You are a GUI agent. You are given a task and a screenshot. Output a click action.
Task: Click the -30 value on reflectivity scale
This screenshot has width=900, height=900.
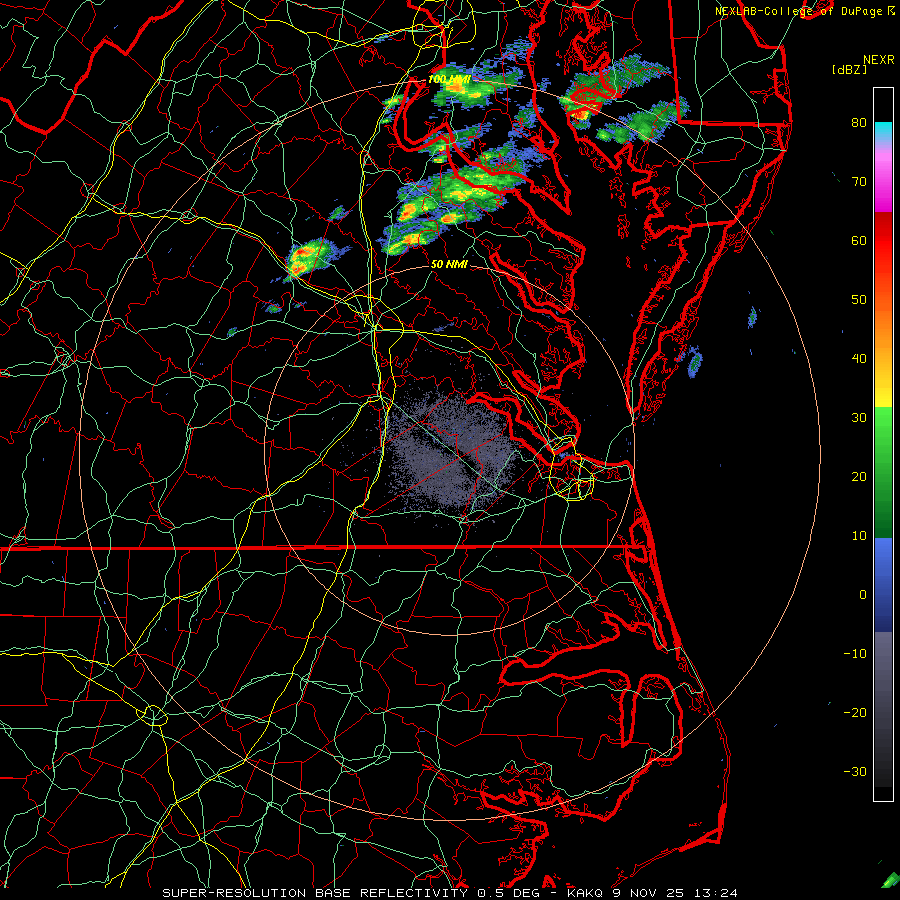pos(855,771)
